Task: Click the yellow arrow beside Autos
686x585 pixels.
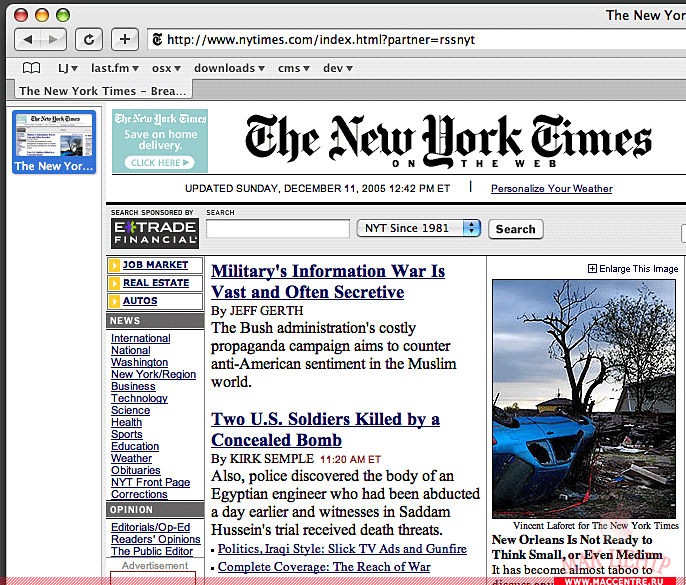Action: coord(114,301)
